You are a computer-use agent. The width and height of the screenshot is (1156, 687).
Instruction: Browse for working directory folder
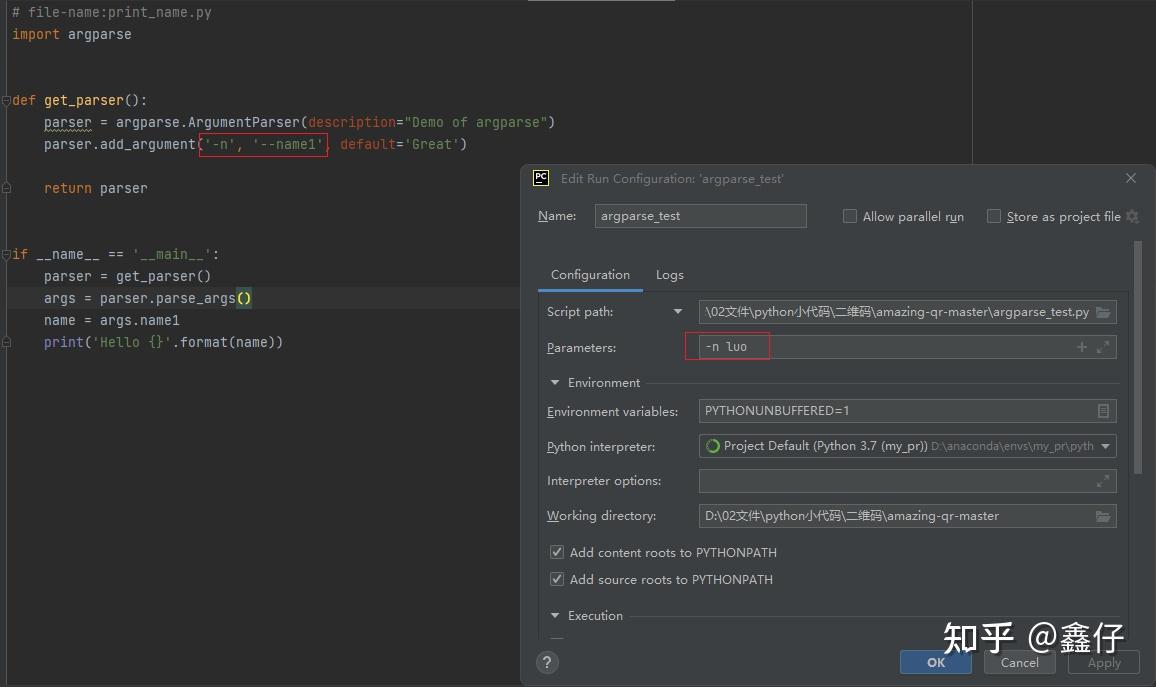(1103, 516)
